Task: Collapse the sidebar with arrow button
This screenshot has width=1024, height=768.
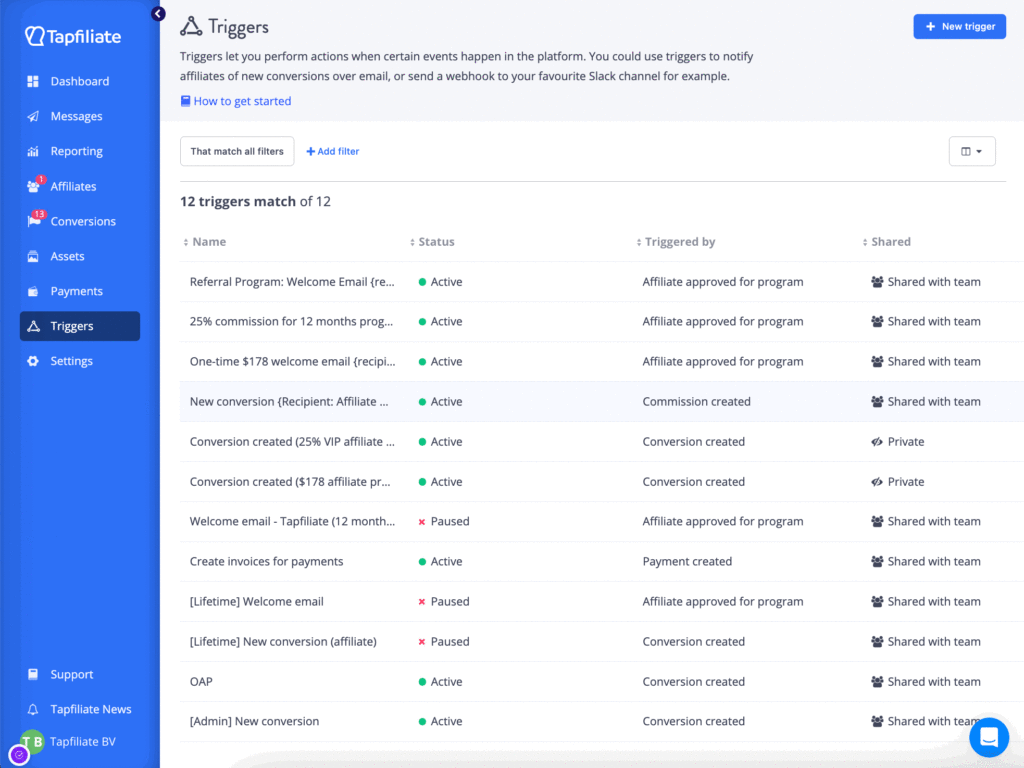Action: [x=158, y=14]
